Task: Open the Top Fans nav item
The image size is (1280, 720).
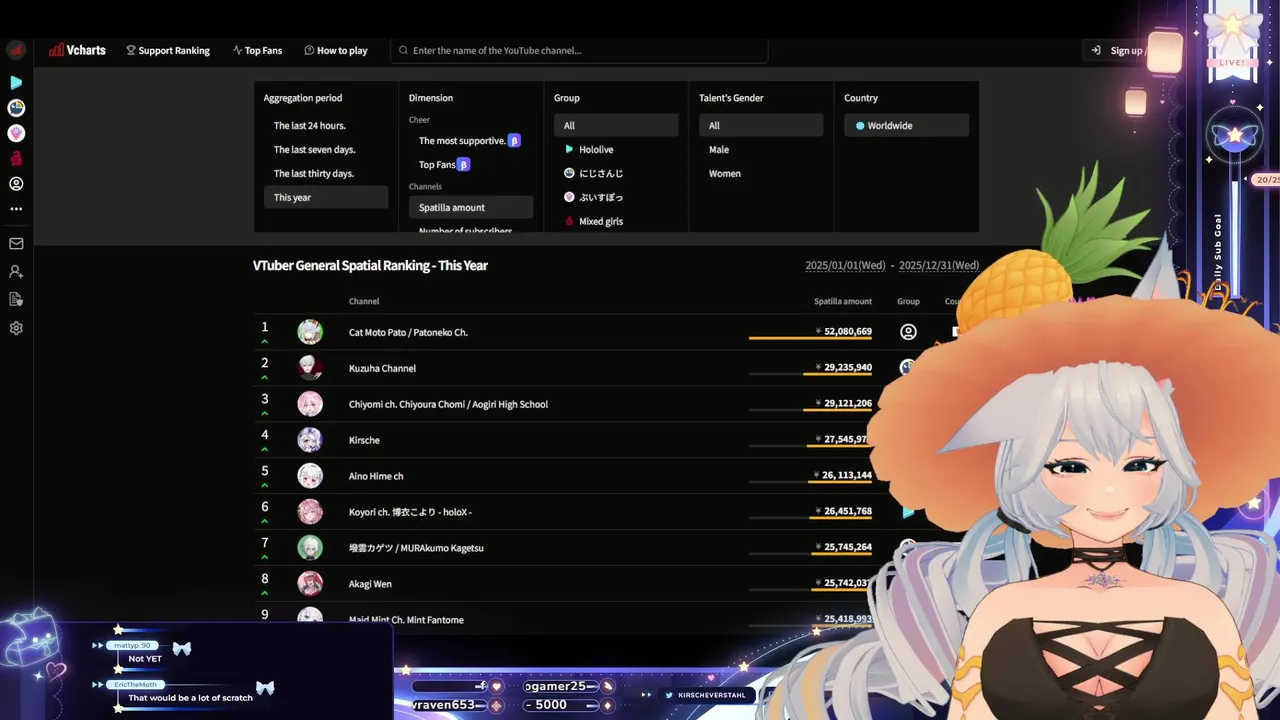Action: click(257, 50)
